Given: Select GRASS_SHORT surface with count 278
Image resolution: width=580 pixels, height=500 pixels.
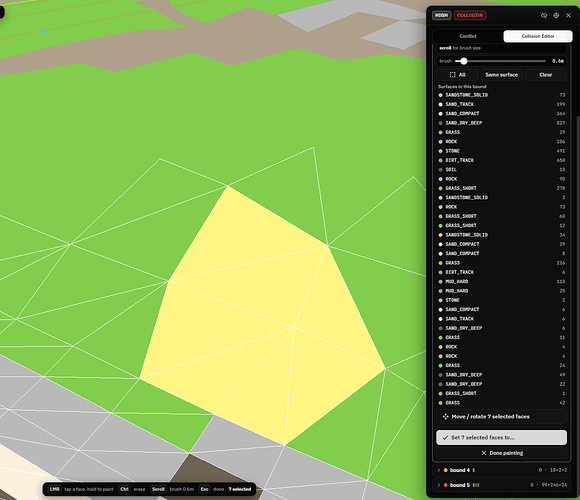Looking at the screenshot, I should point(501,188).
